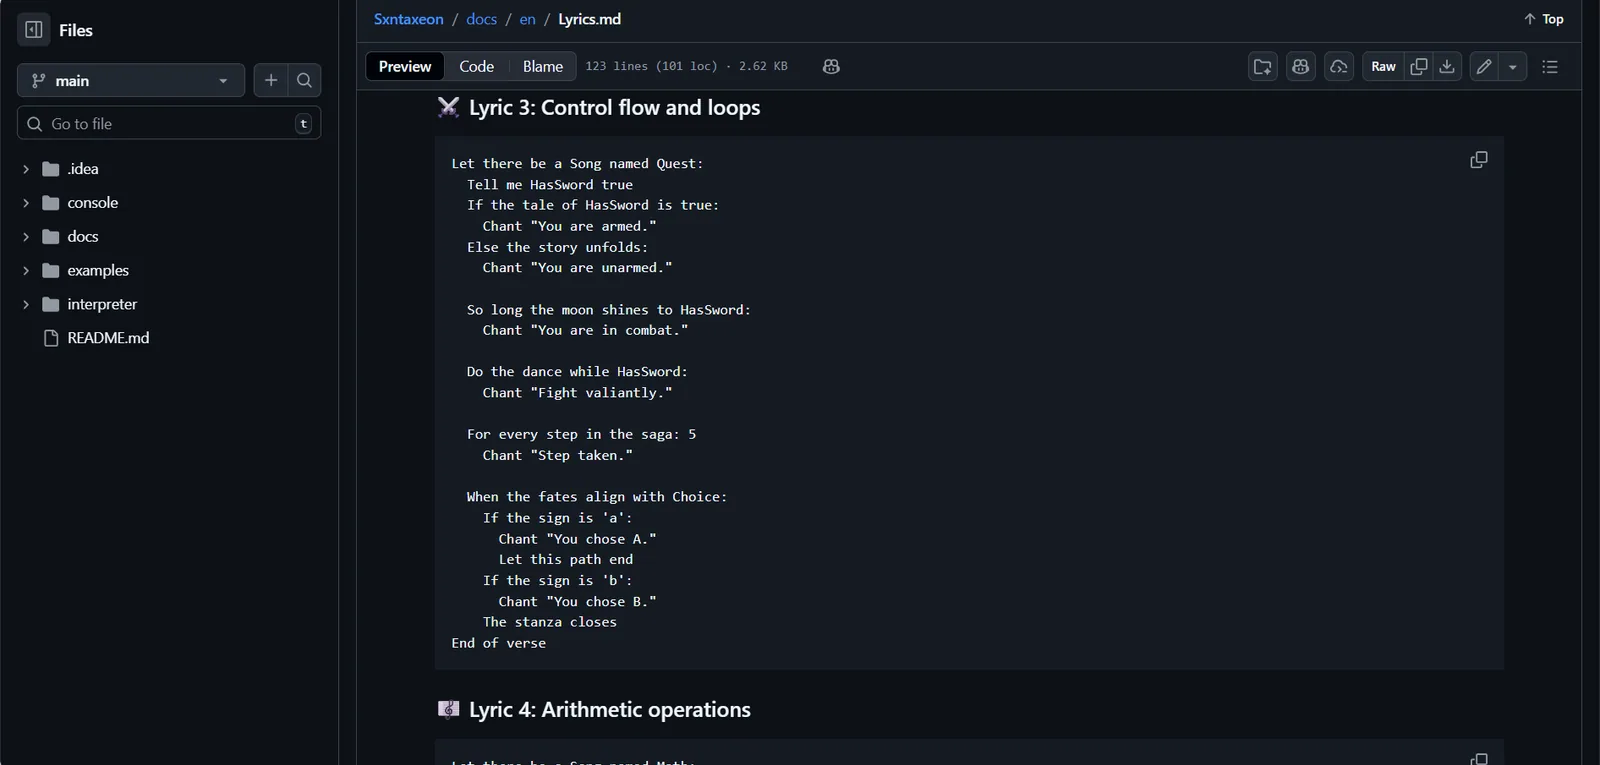
Task: Edit this file with pencil icon
Action: 1484,67
